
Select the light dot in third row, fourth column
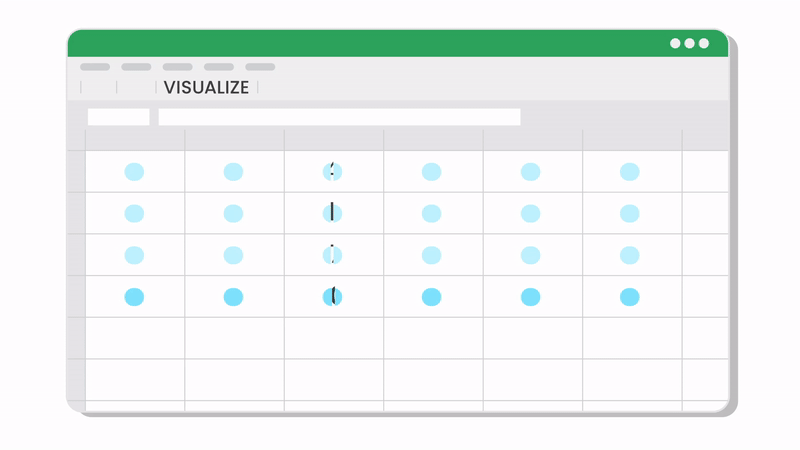(x=432, y=255)
